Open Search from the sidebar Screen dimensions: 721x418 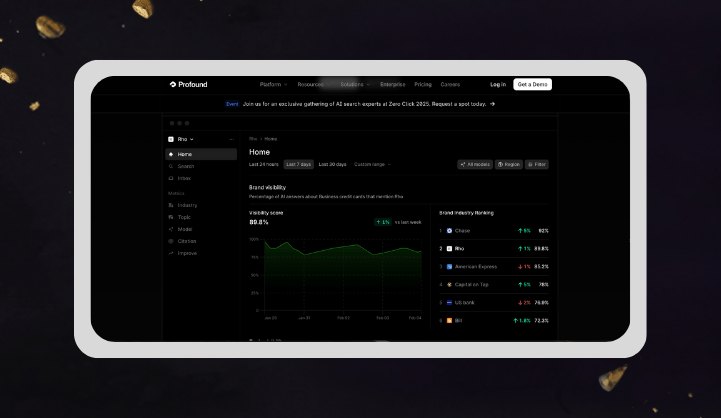(185, 166)
